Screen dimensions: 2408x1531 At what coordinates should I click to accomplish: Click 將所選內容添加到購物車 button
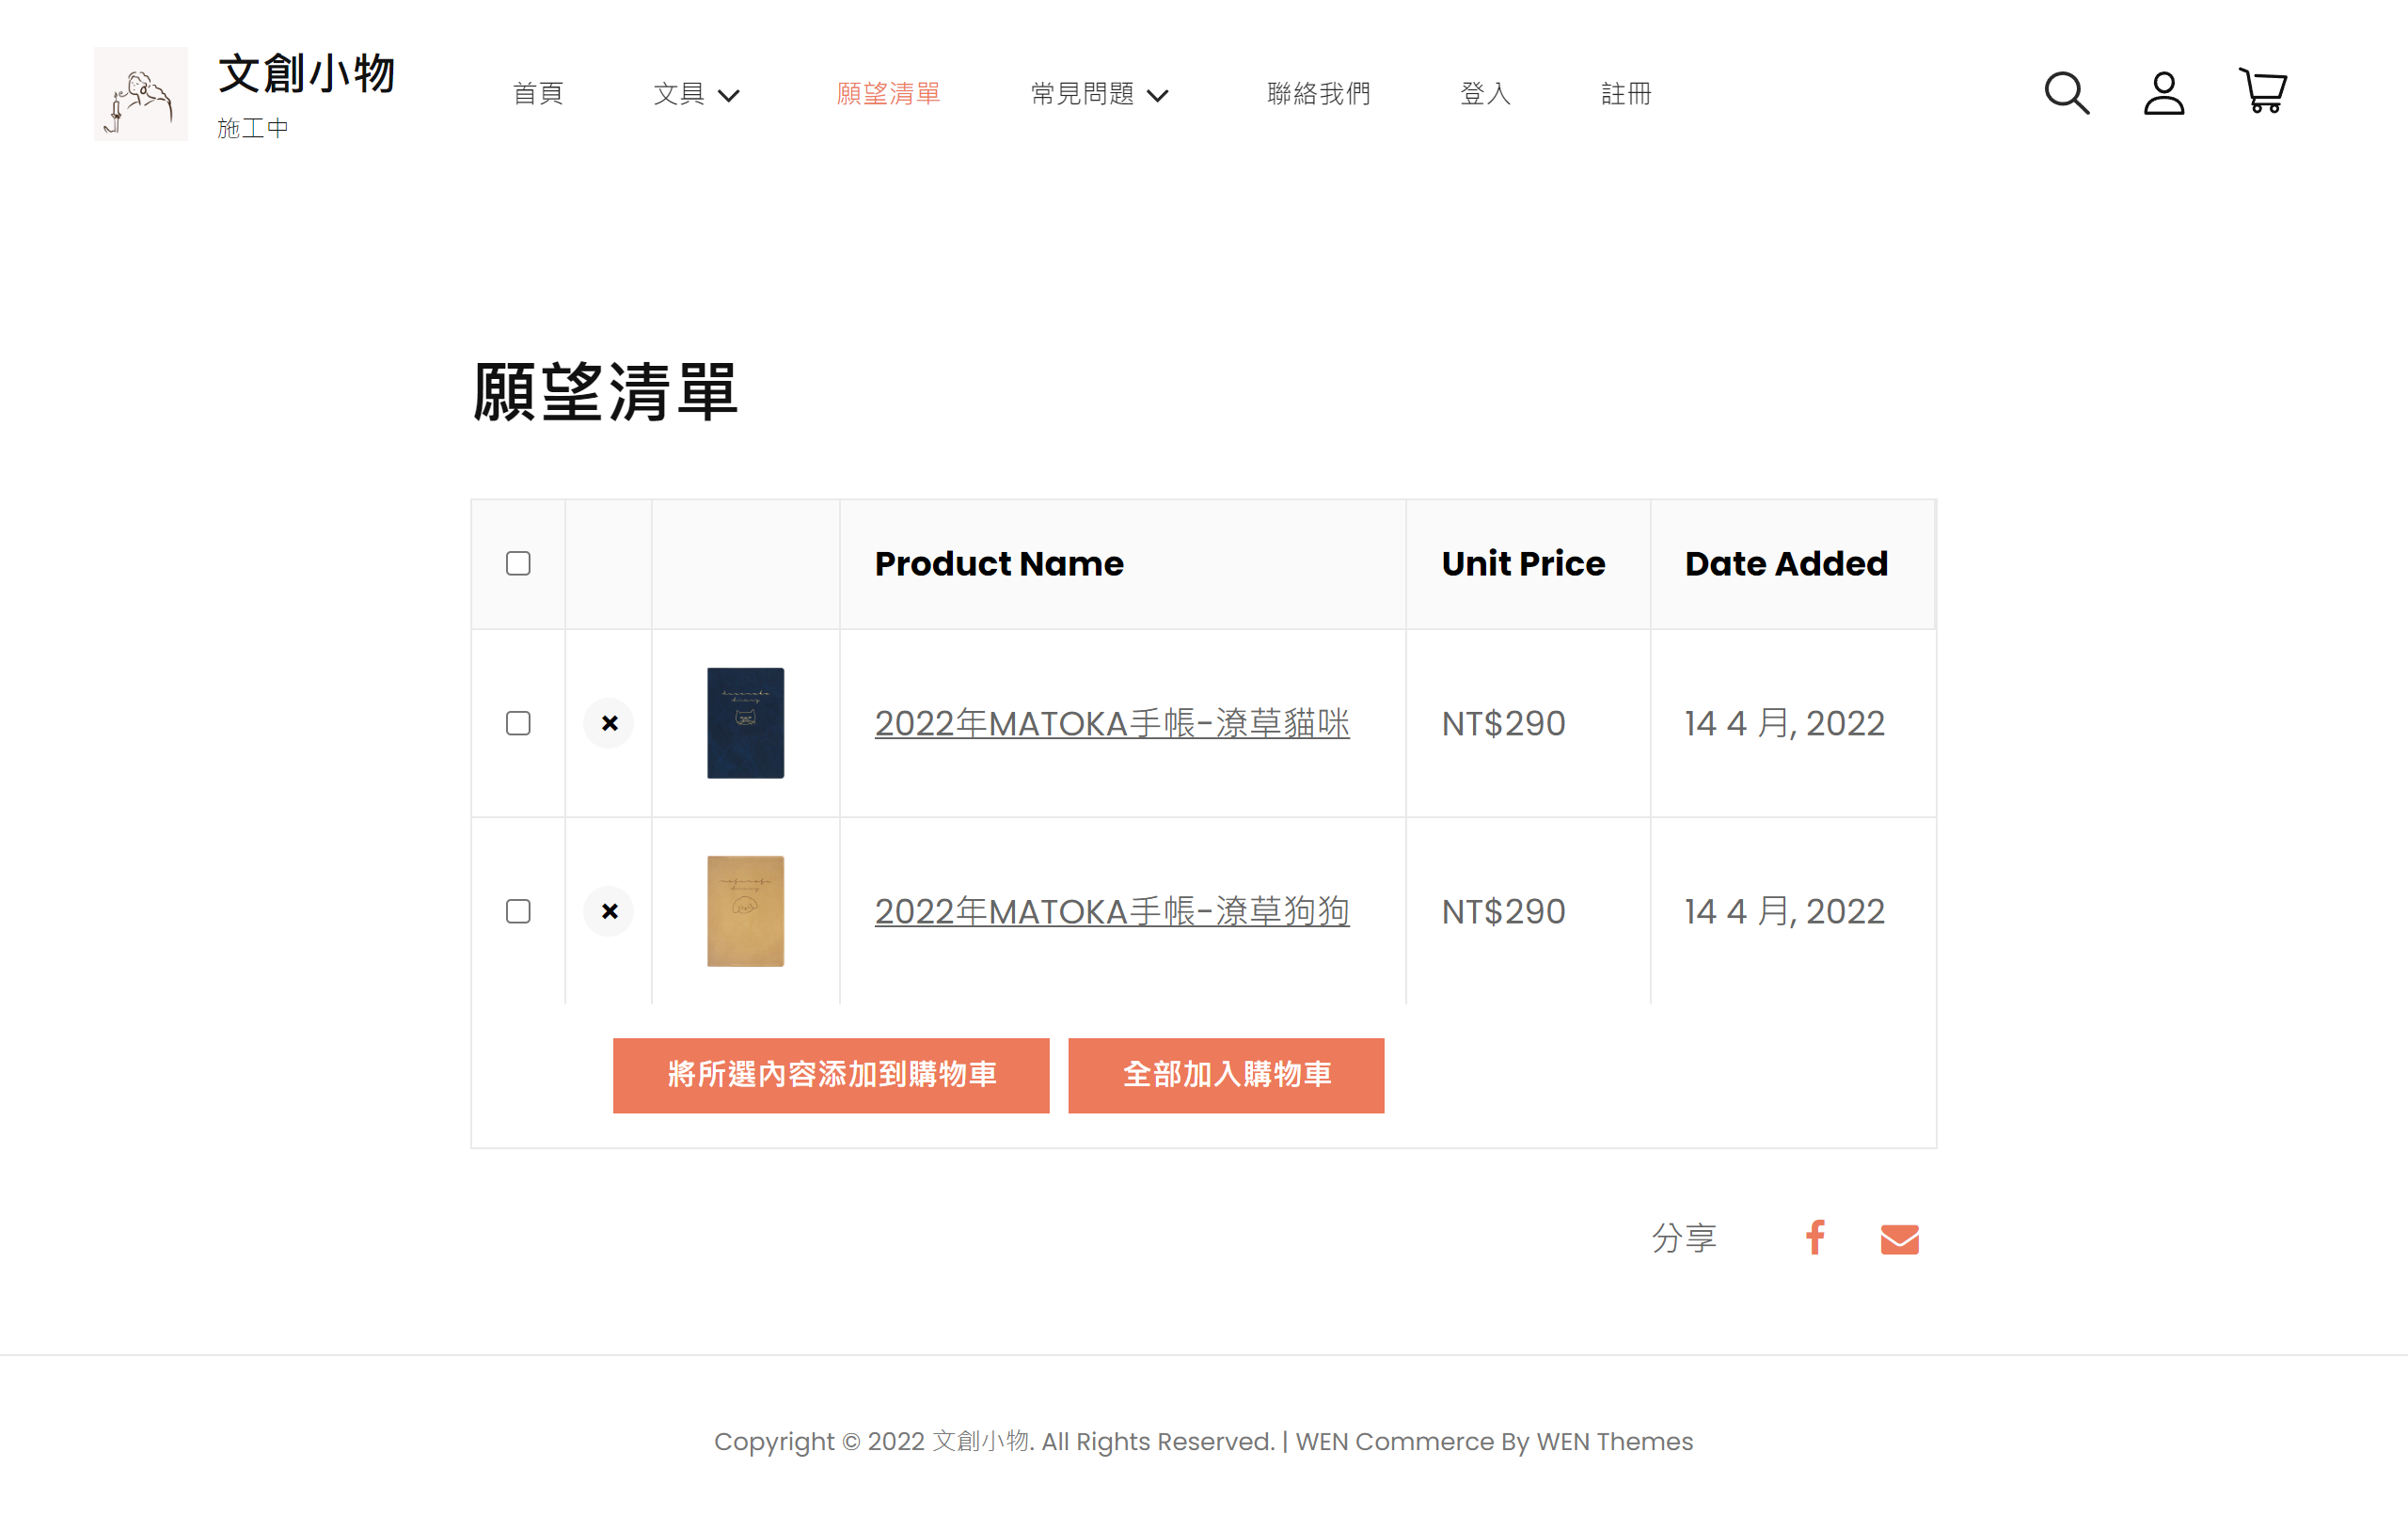click(x=831, y=1075)
